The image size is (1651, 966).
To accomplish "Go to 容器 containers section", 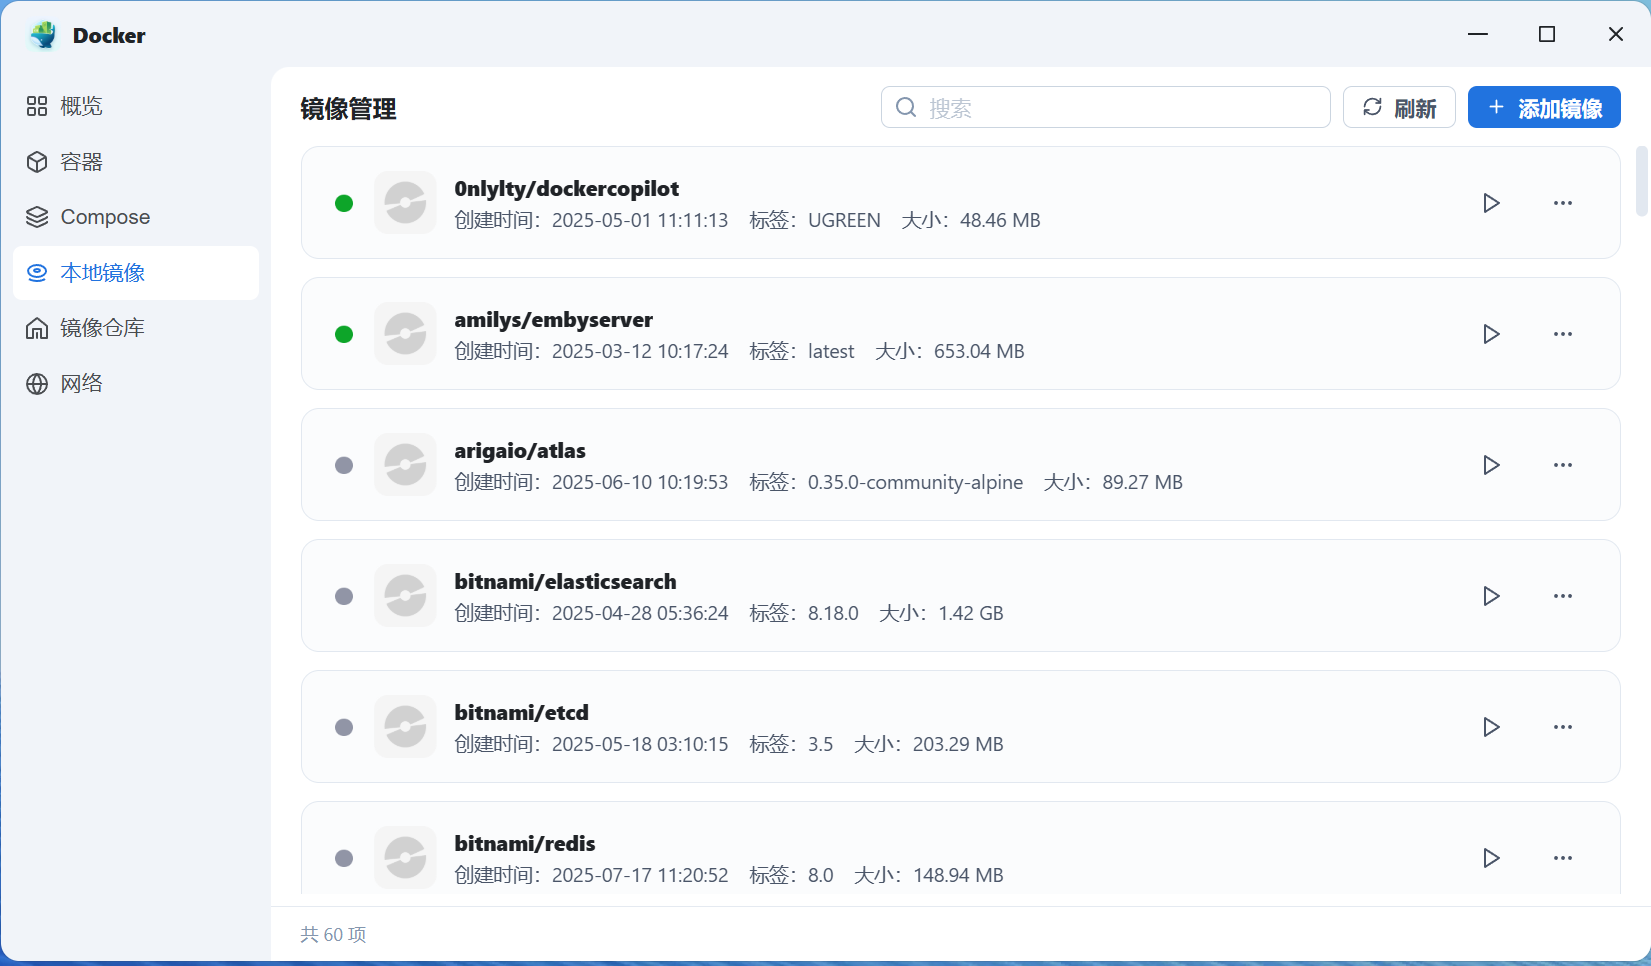I will pos(82,162).
